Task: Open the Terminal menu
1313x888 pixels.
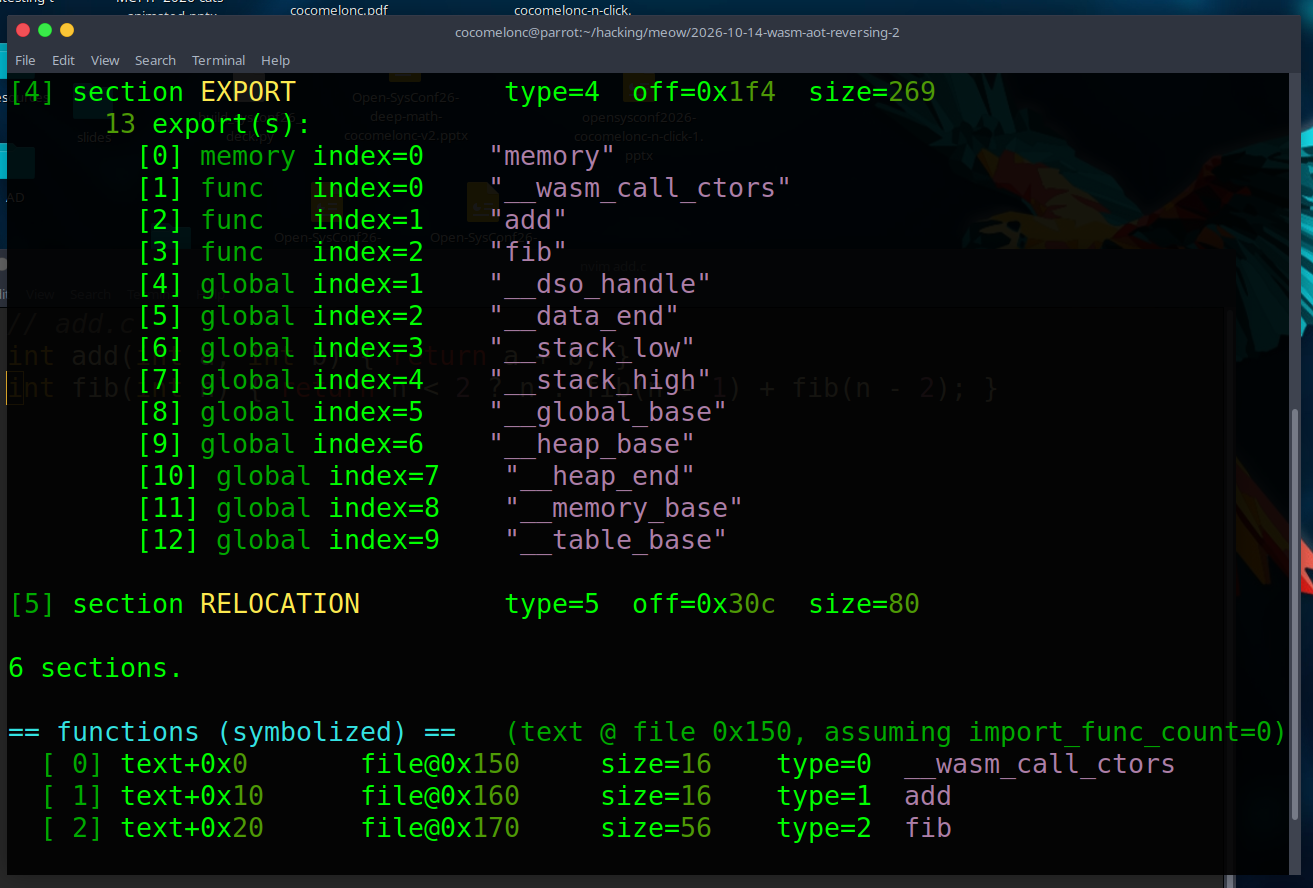Action: coord(218,60)
